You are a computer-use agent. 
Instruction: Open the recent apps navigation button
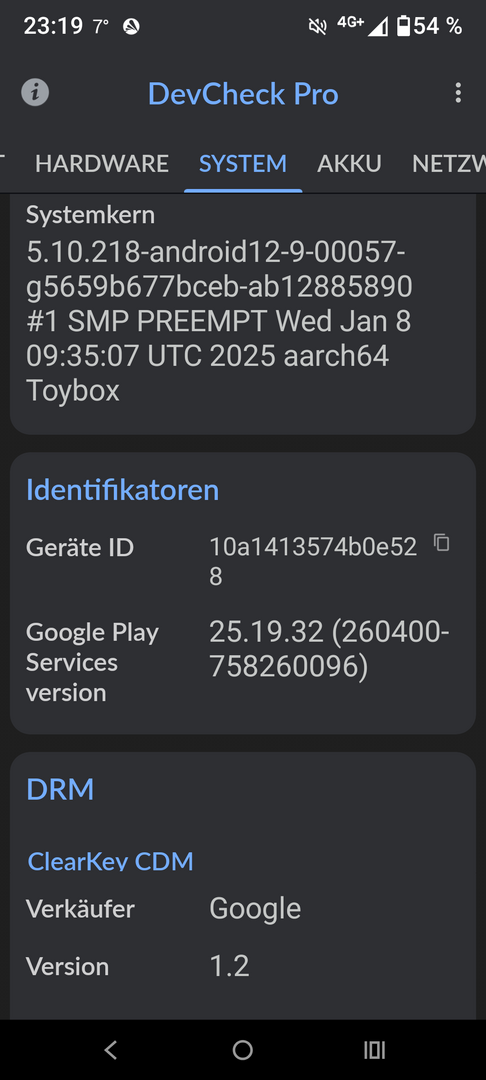[x=374, y=1050]
